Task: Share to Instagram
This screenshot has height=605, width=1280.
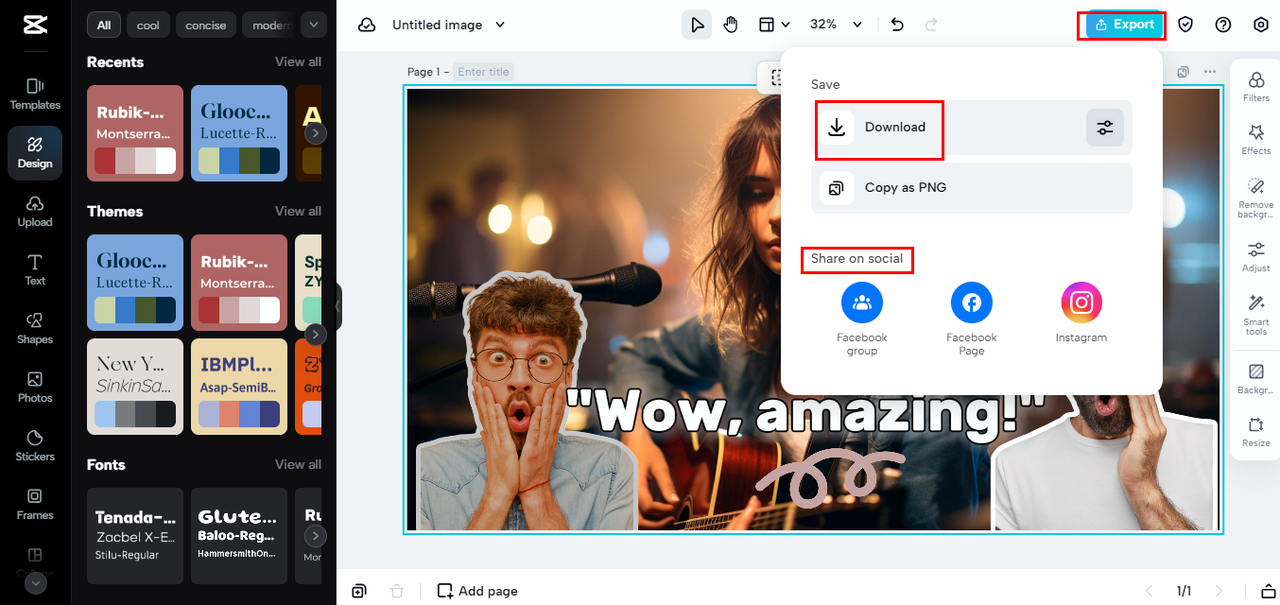Action: 1081,313
